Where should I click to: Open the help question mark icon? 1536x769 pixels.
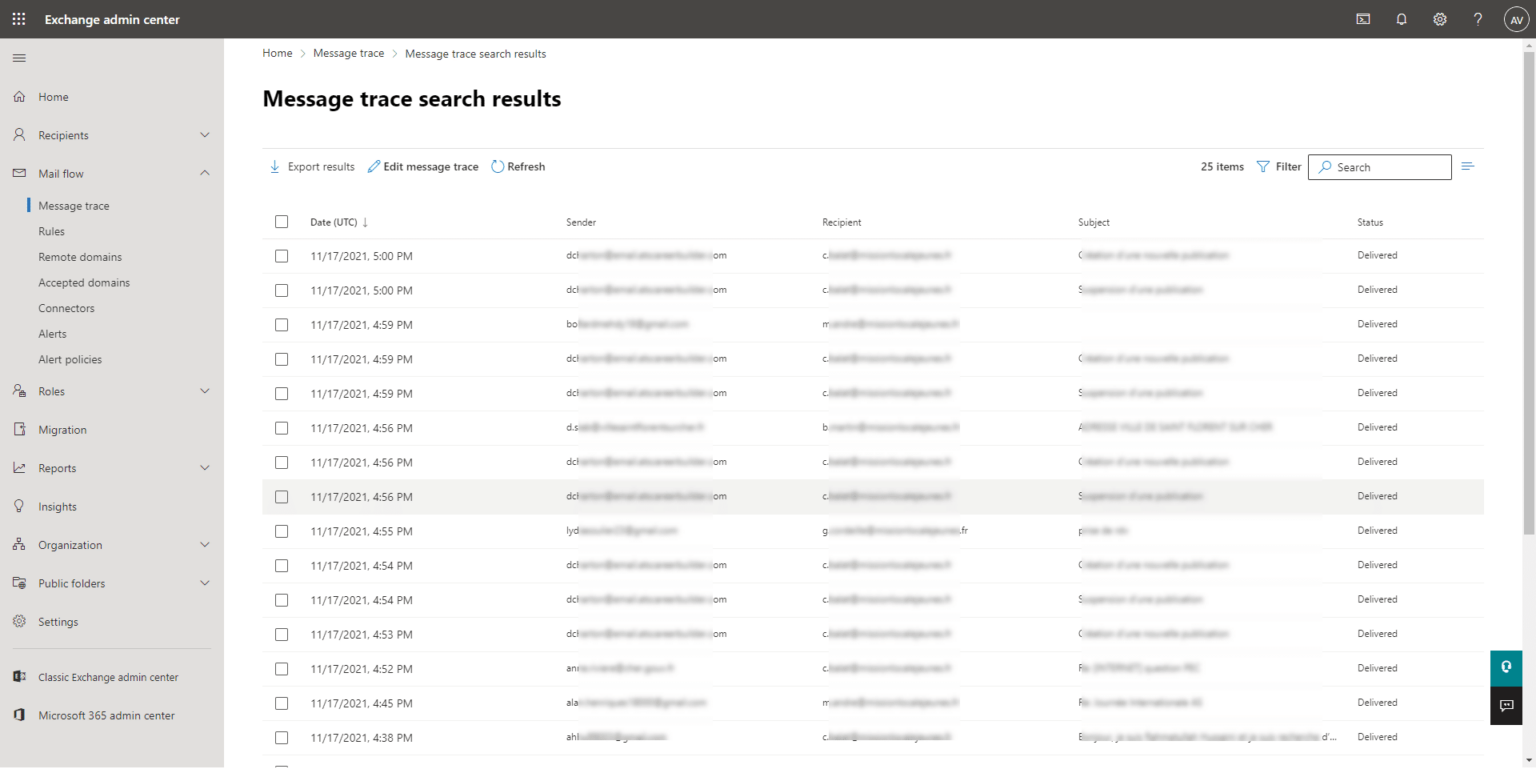(x=1478, y=19)
